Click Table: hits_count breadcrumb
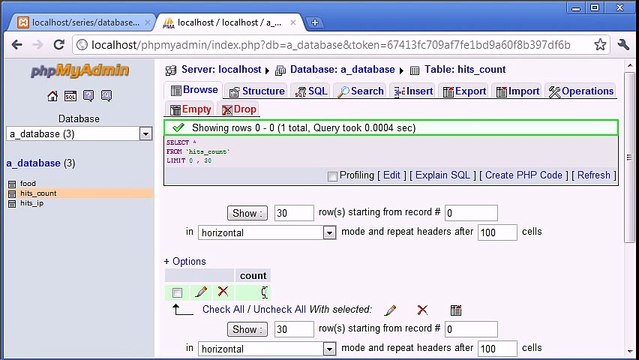The height and width of the screenshot is (360, 639). pos(465,70)
